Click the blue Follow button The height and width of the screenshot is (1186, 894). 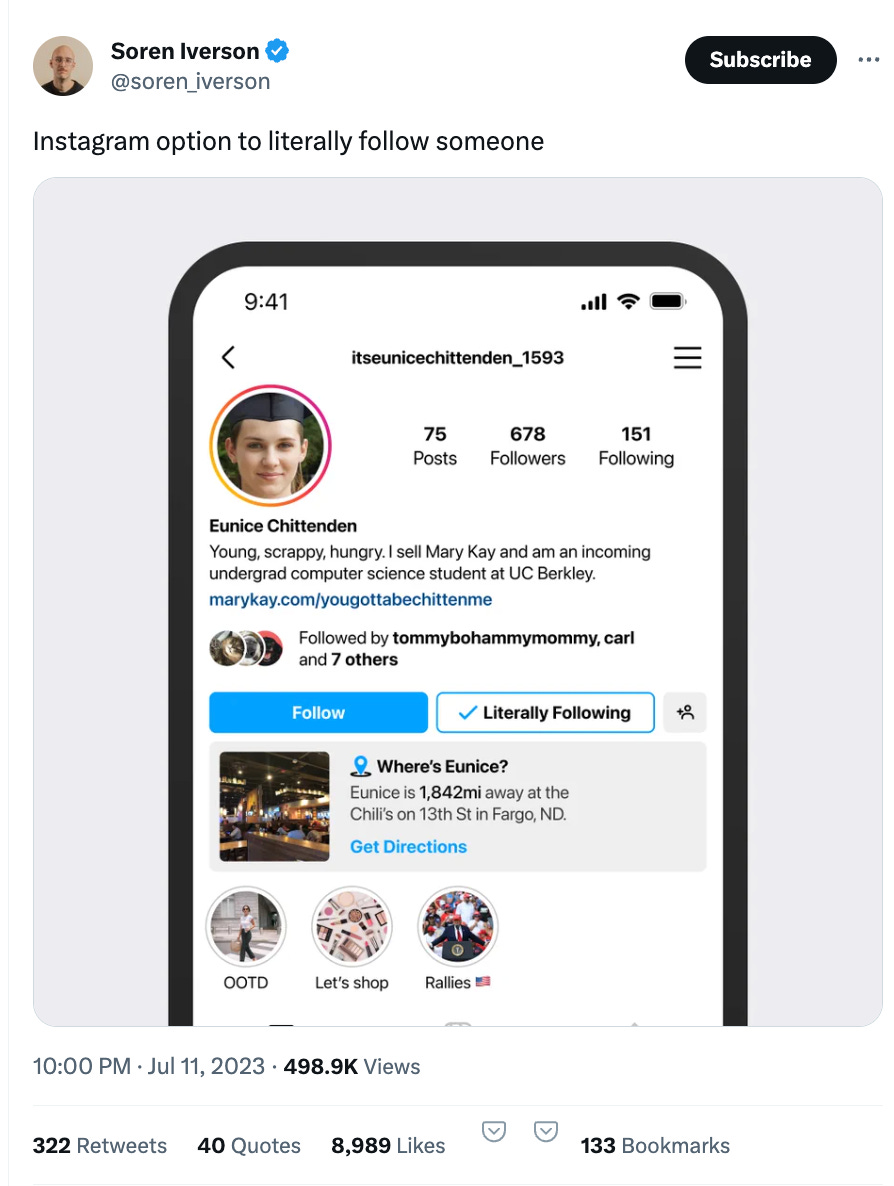pyautogui.click(x=318, y=713)
